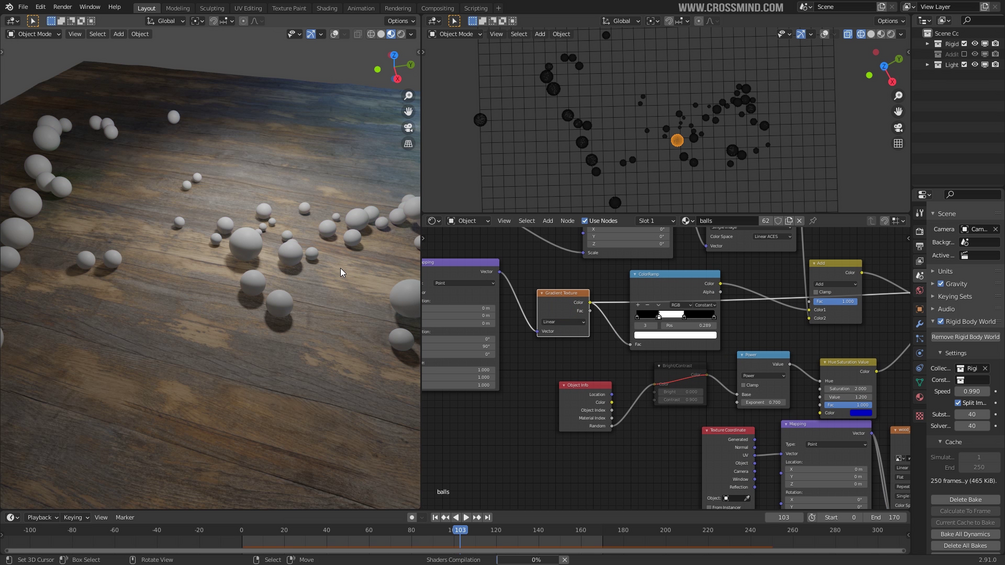Toggle Split Impulse checkbox

point(958,403)
